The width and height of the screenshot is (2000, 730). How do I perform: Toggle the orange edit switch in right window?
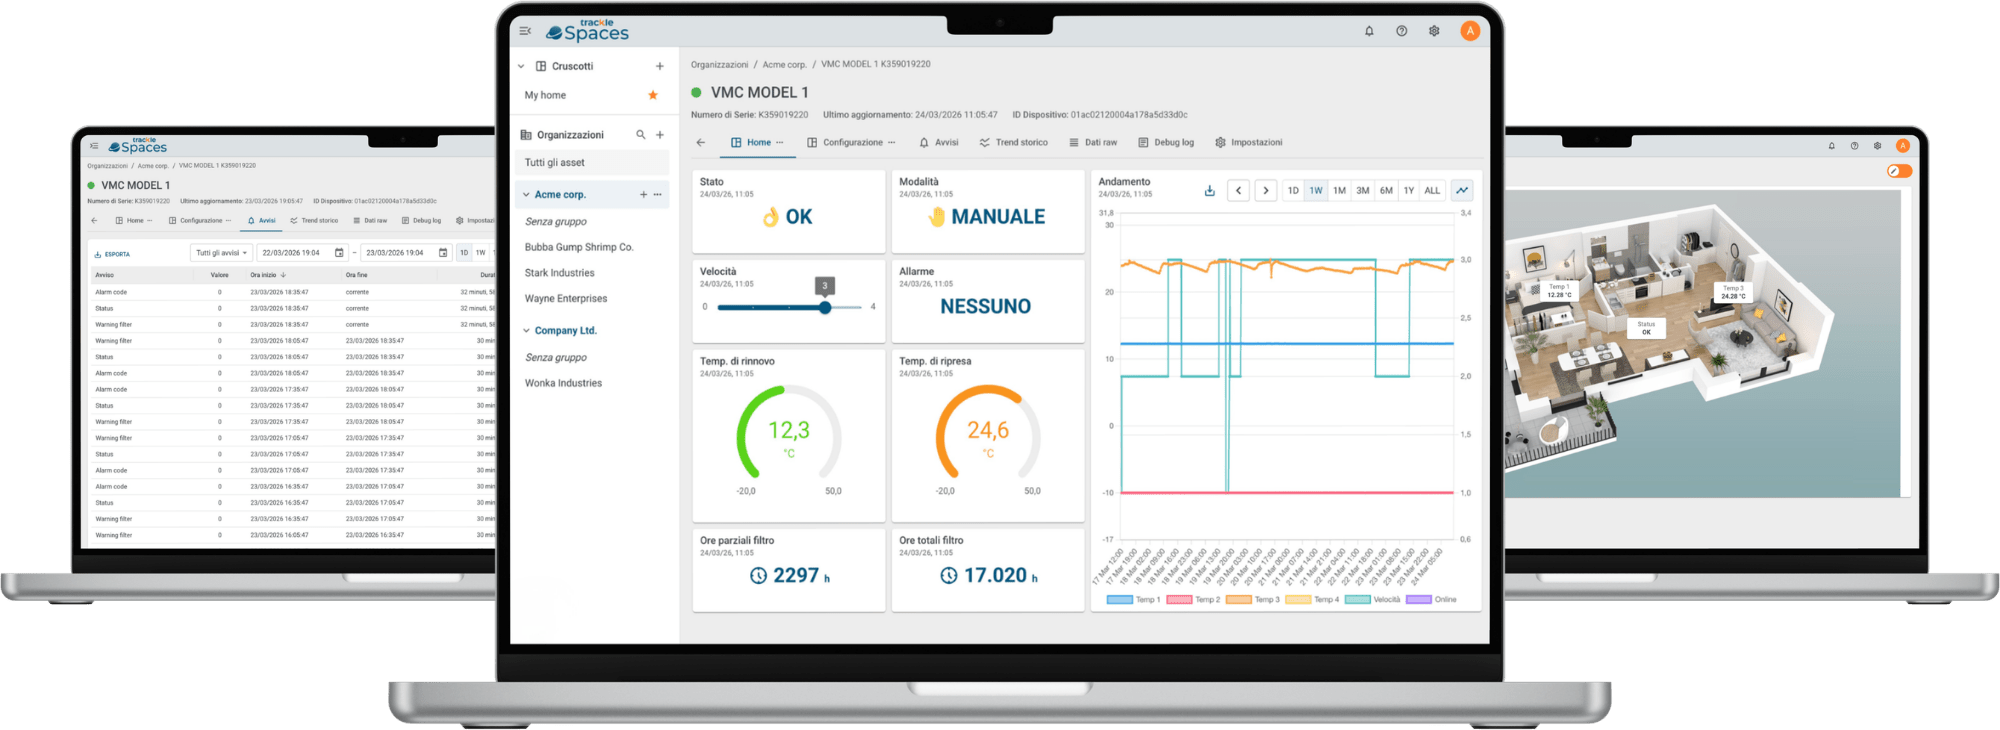coord(1900,171)
